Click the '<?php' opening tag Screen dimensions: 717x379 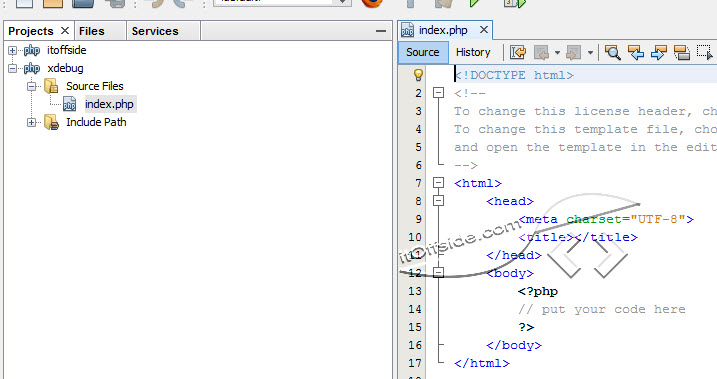click(x=538, y=291)
